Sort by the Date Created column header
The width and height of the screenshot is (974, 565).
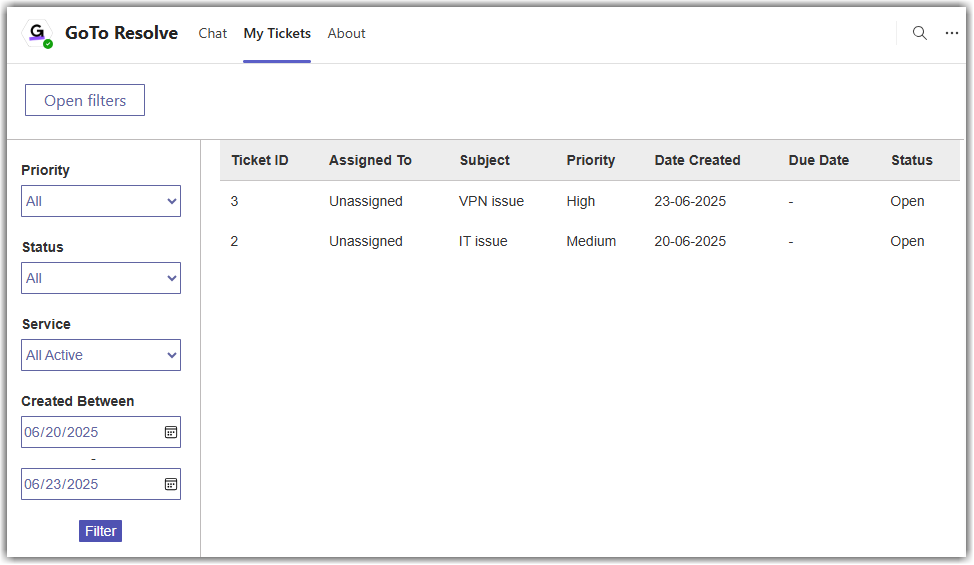point(697,160)
